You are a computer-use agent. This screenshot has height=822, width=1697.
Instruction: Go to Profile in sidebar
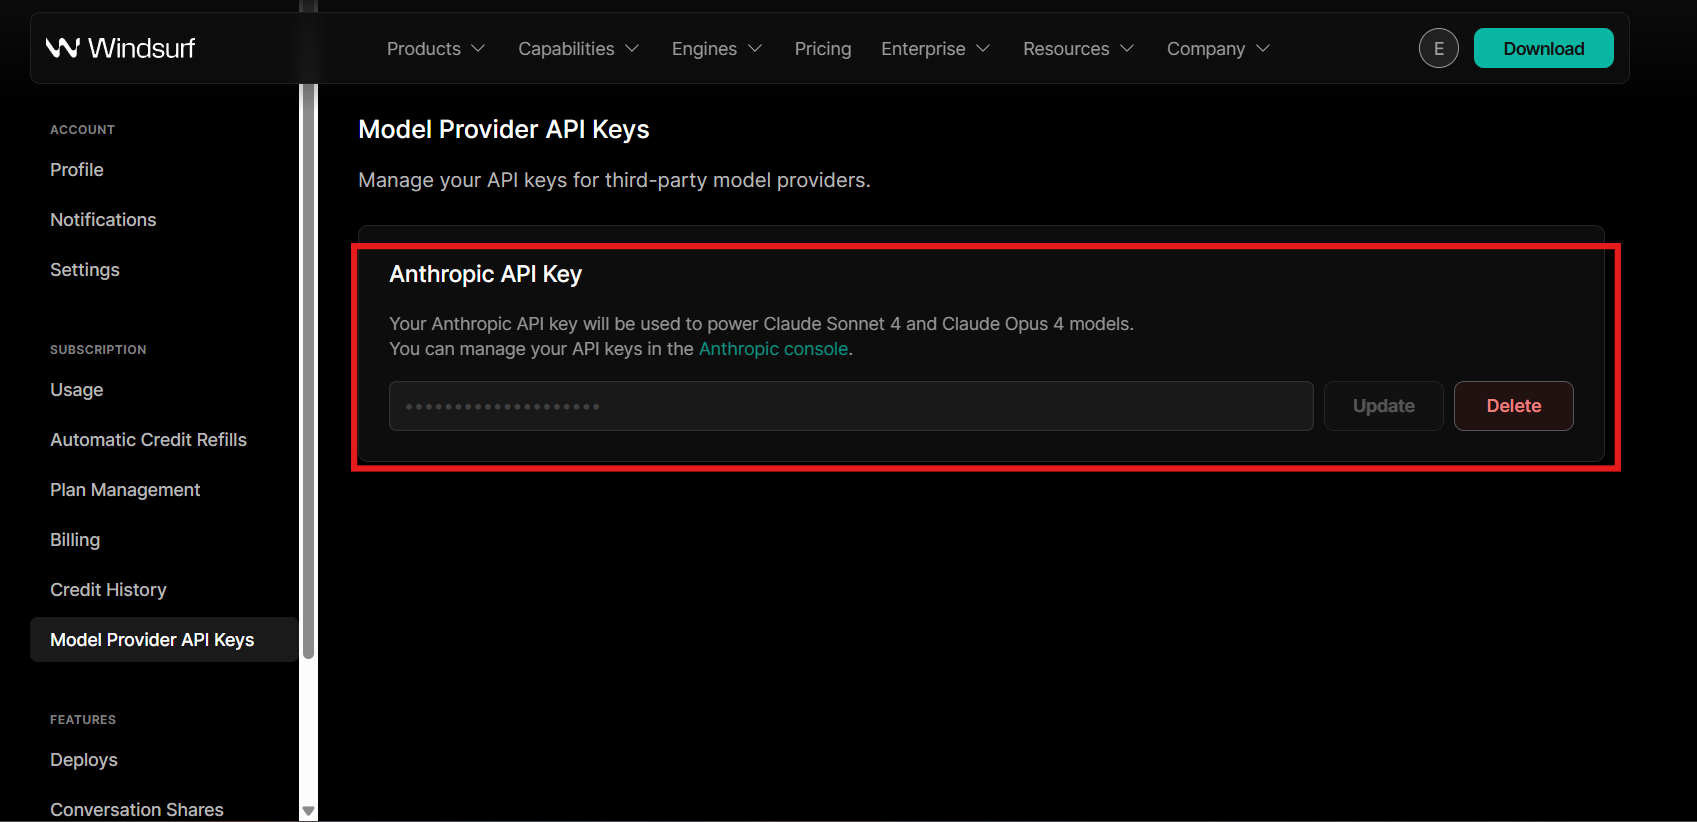click(77, 170)
